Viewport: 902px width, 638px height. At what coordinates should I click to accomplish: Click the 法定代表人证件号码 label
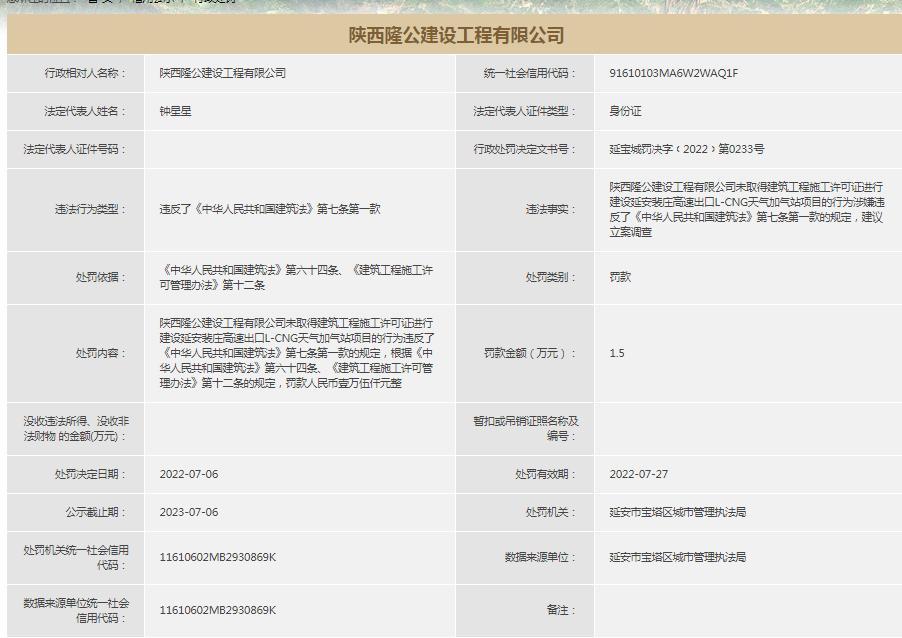[x=75, y=149]
